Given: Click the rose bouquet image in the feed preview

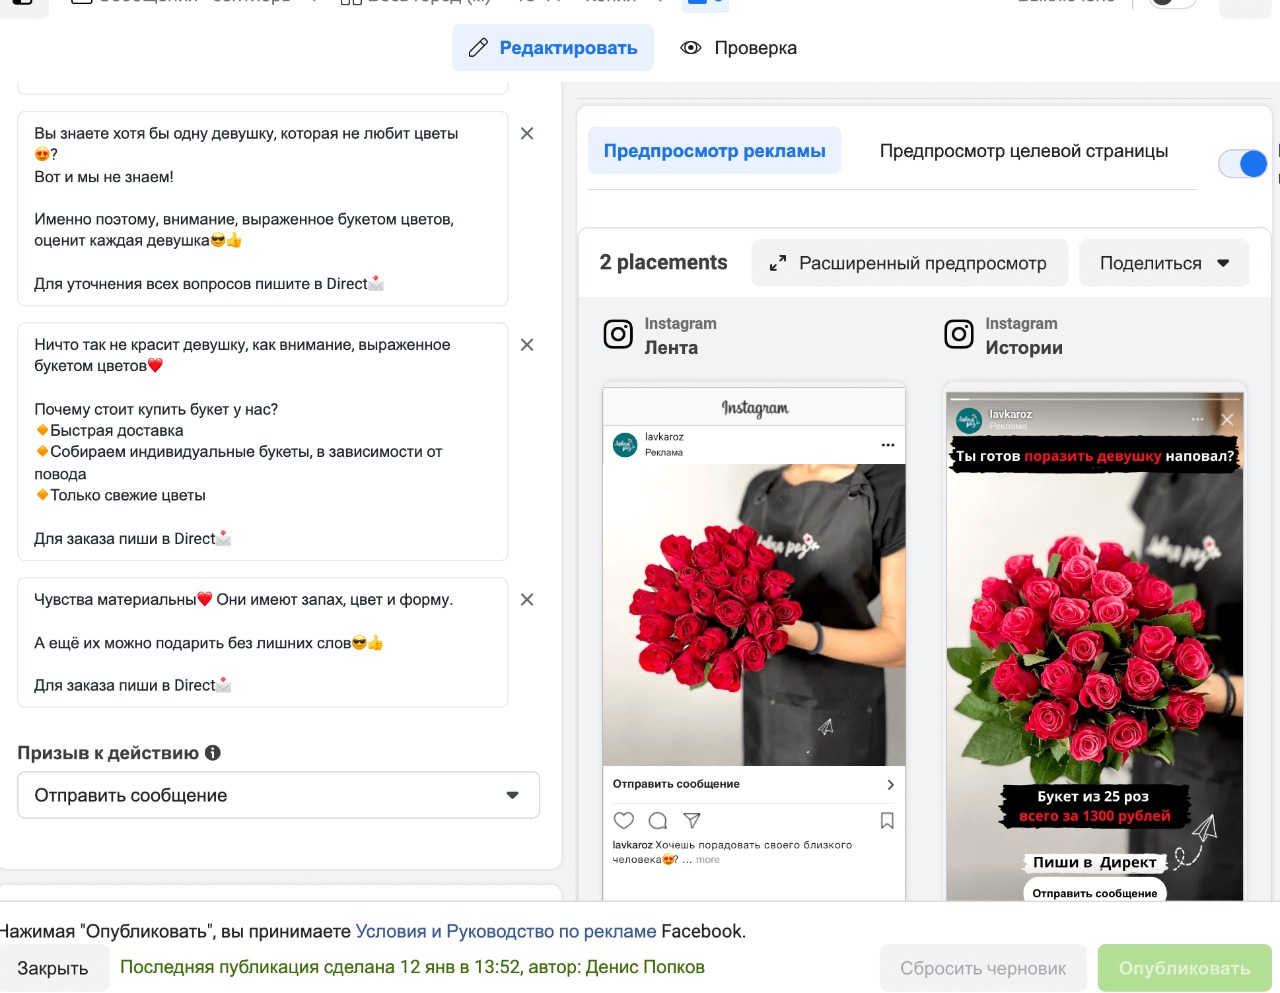Looking at the screenshot, I should (x=754, y=615).
